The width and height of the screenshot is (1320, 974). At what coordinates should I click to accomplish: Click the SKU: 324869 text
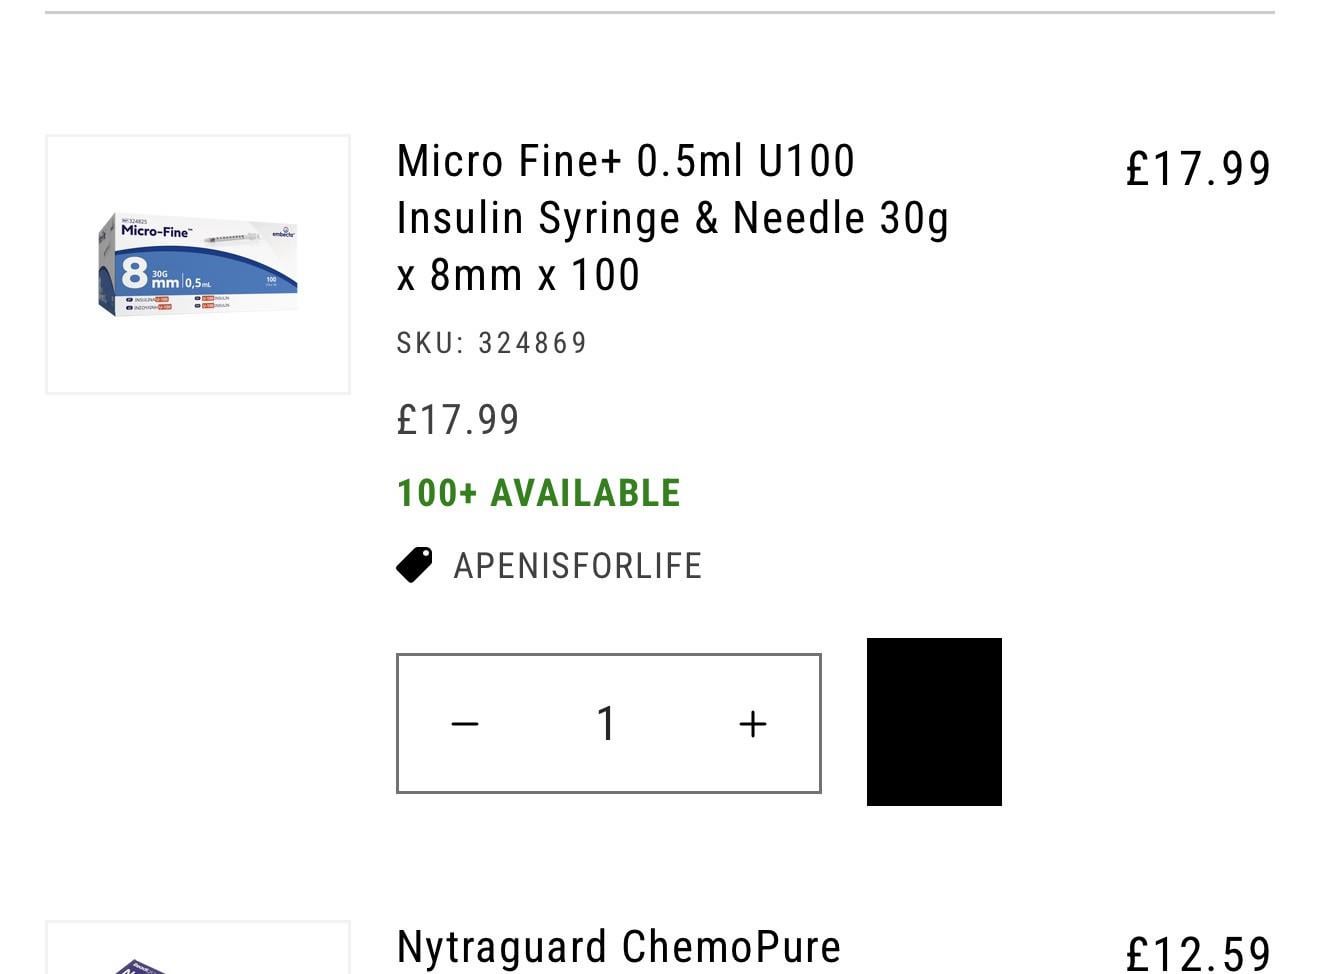[492, 343]
